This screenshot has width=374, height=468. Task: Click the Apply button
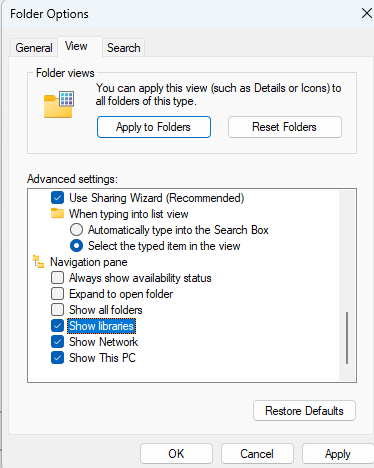(x=338, y=454)
